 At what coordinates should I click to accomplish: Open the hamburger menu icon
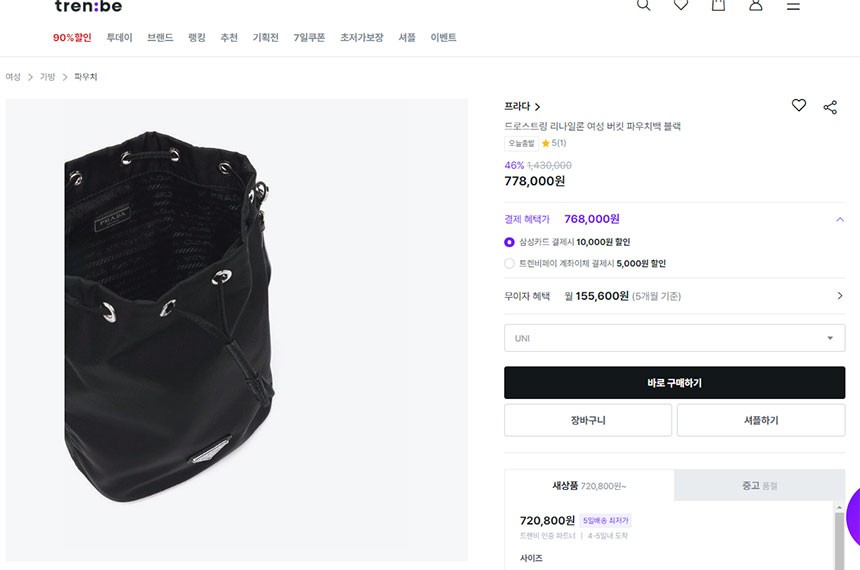click(793, 5)
